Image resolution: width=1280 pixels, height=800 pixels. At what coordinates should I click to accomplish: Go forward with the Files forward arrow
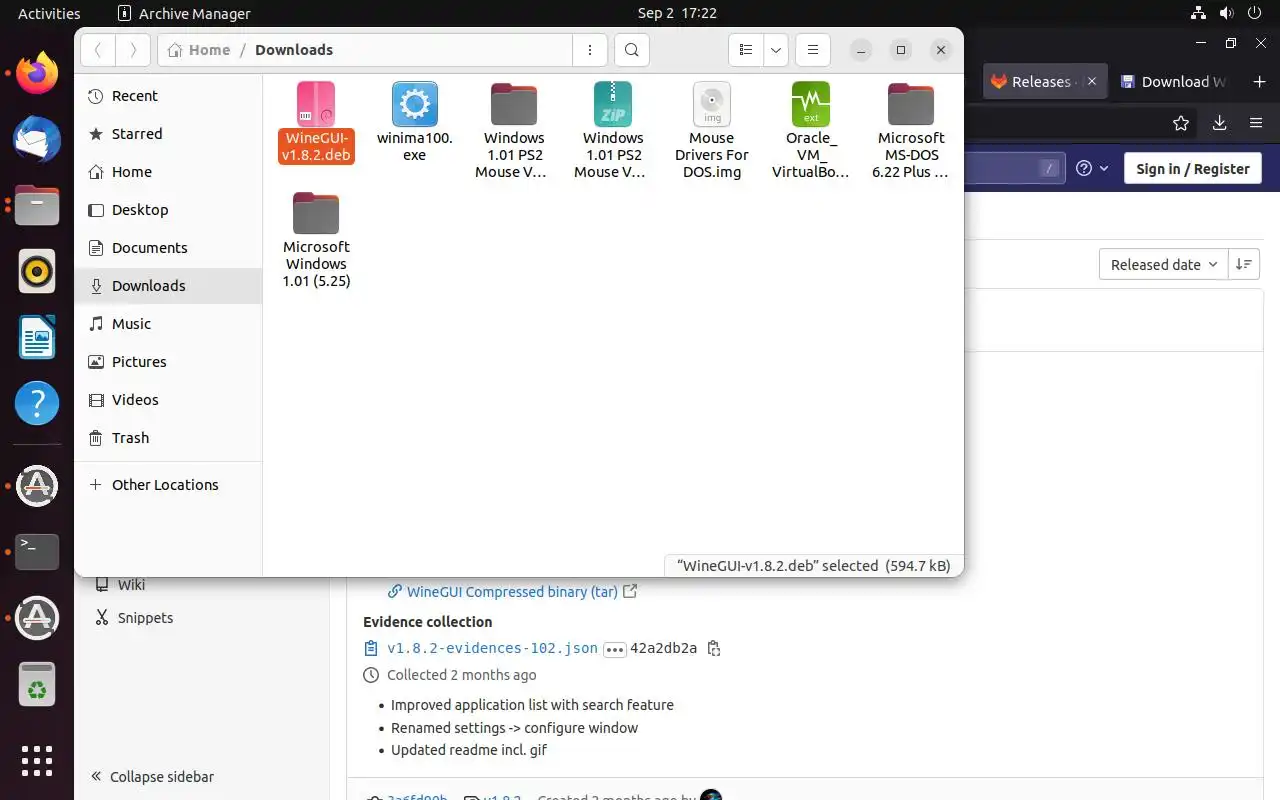(x=133, y=50)
